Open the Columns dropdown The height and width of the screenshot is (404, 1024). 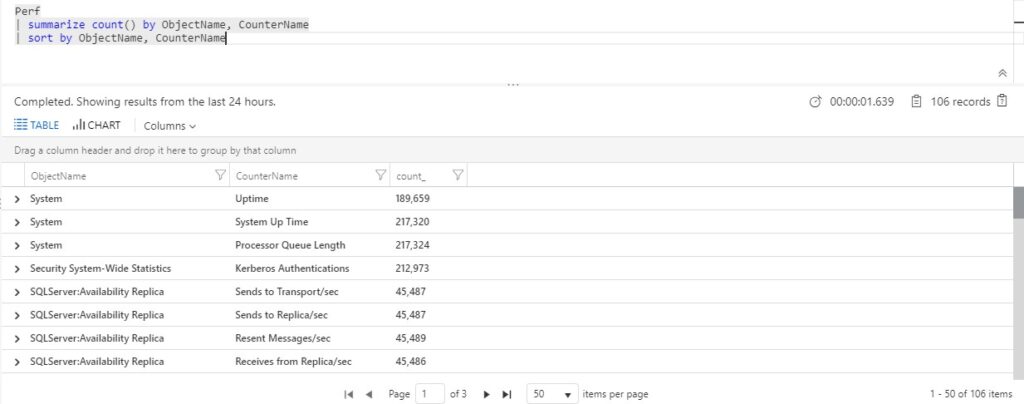(x=170, y=126)
